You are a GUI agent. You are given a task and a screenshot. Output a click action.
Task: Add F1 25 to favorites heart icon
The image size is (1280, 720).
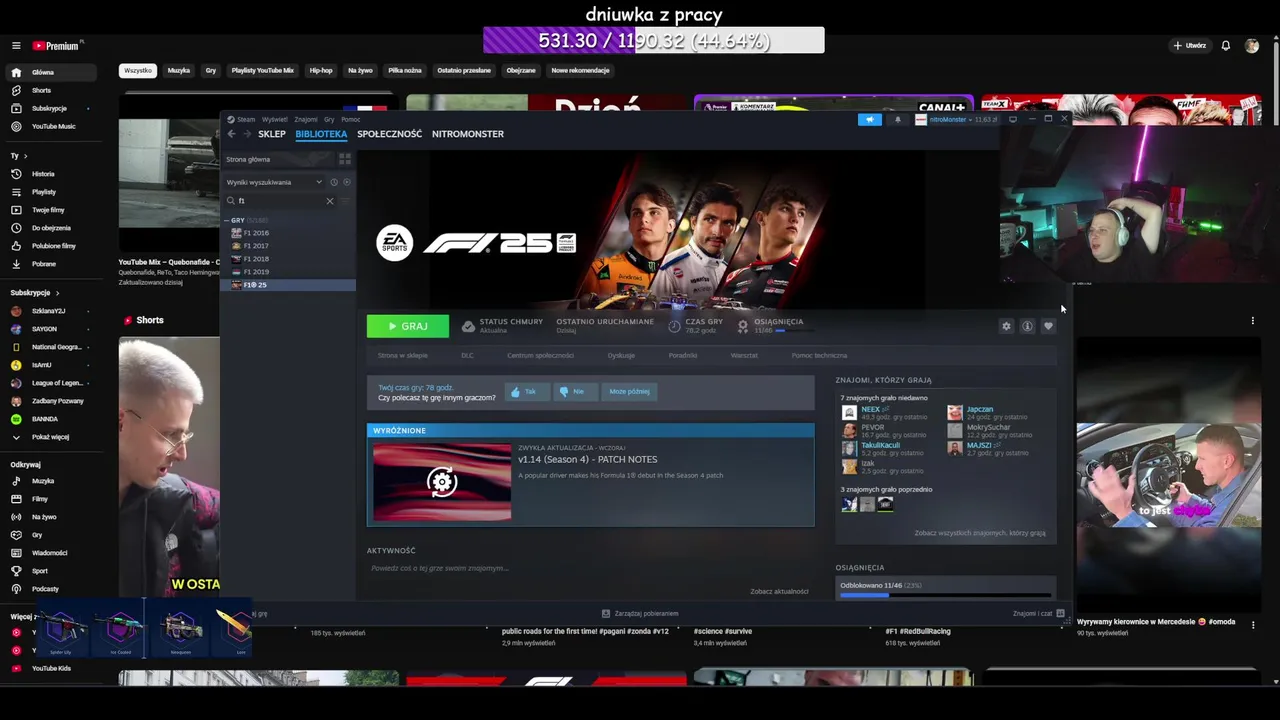pyautogui.click(x=1048, y=326)
